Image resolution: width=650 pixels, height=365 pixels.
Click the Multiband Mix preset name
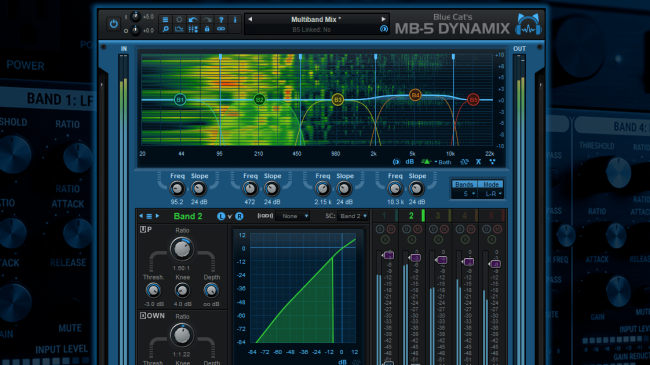click(316, 19)
